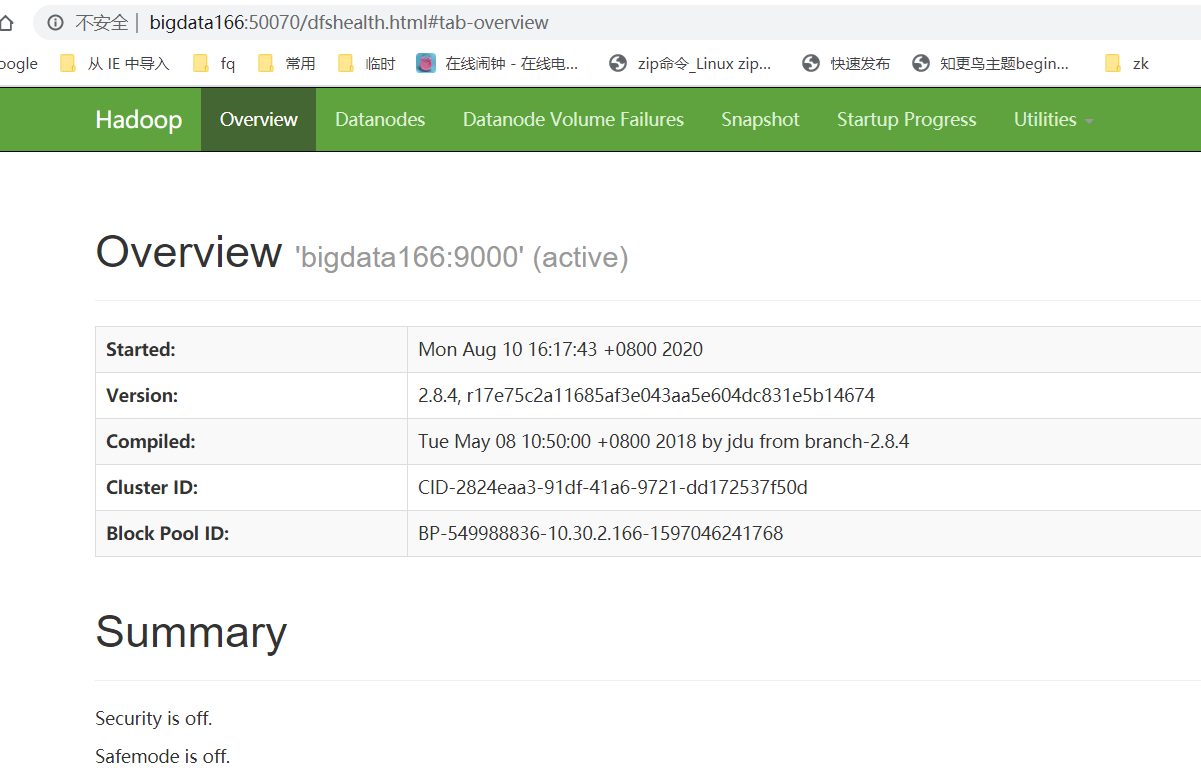This screenshot has height=771, width=1201.
Task: Switch to the Datanodes tab
Action: point(380,120)
